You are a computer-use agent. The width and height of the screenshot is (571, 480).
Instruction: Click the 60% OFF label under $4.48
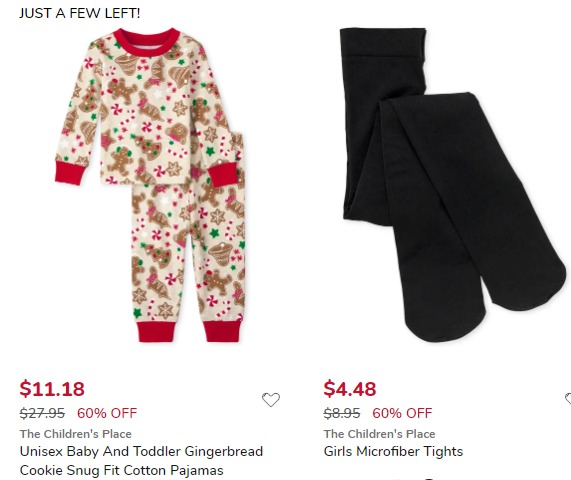tap(402, 413)
